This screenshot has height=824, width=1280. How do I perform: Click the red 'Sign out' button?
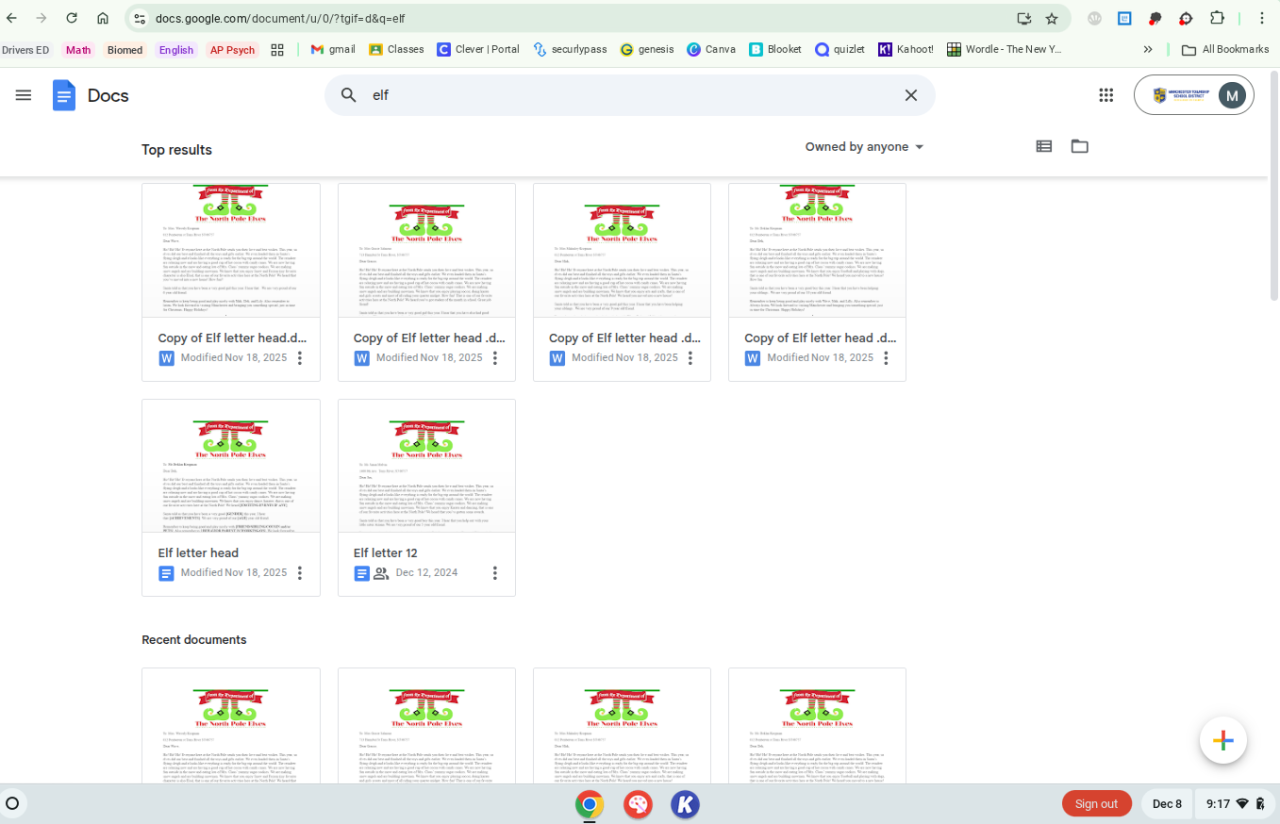click(x=1096, y=804)
